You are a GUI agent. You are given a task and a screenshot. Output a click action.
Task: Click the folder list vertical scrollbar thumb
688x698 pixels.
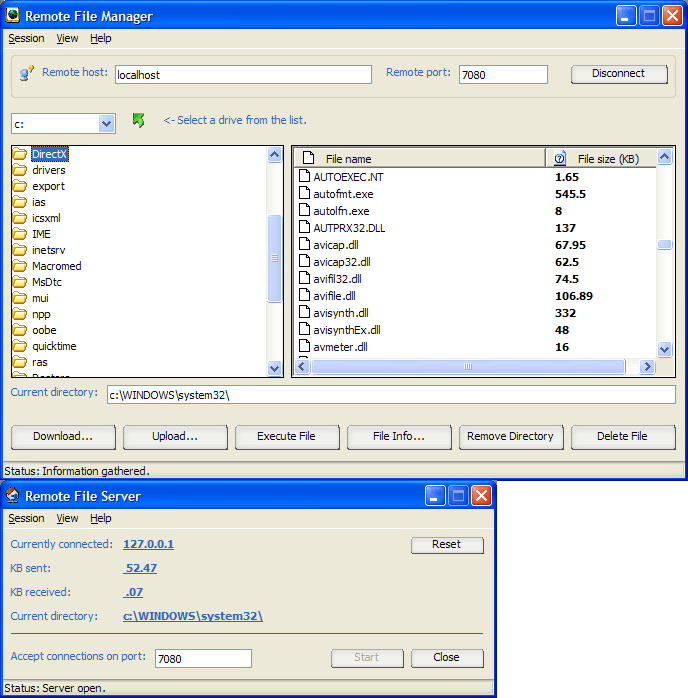point(275,258)
